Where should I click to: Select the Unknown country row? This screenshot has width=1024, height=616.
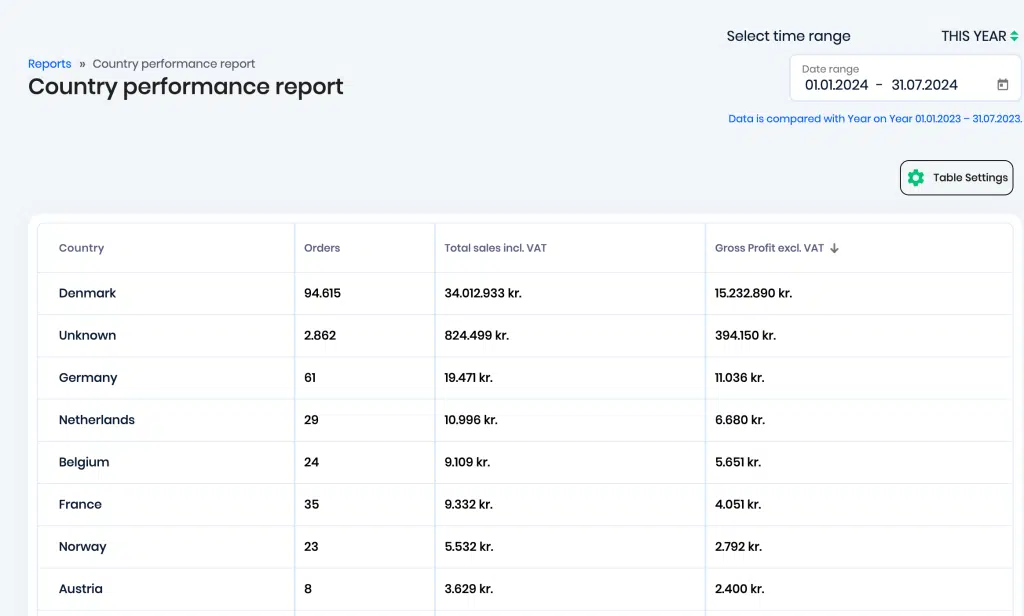coord(525,336)
